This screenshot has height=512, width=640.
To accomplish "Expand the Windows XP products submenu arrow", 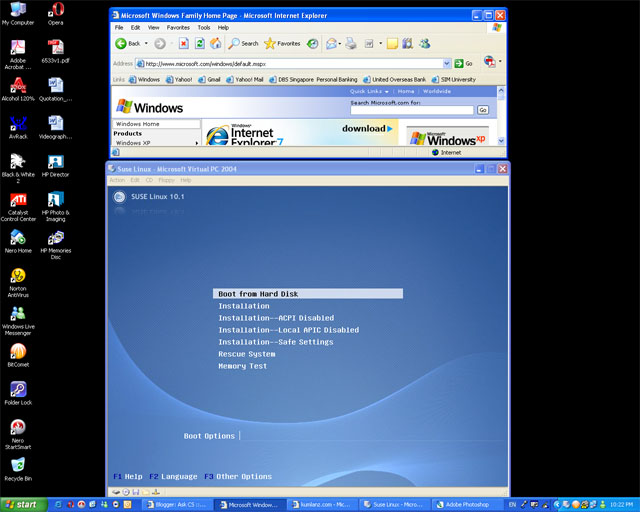I will 197,143.
